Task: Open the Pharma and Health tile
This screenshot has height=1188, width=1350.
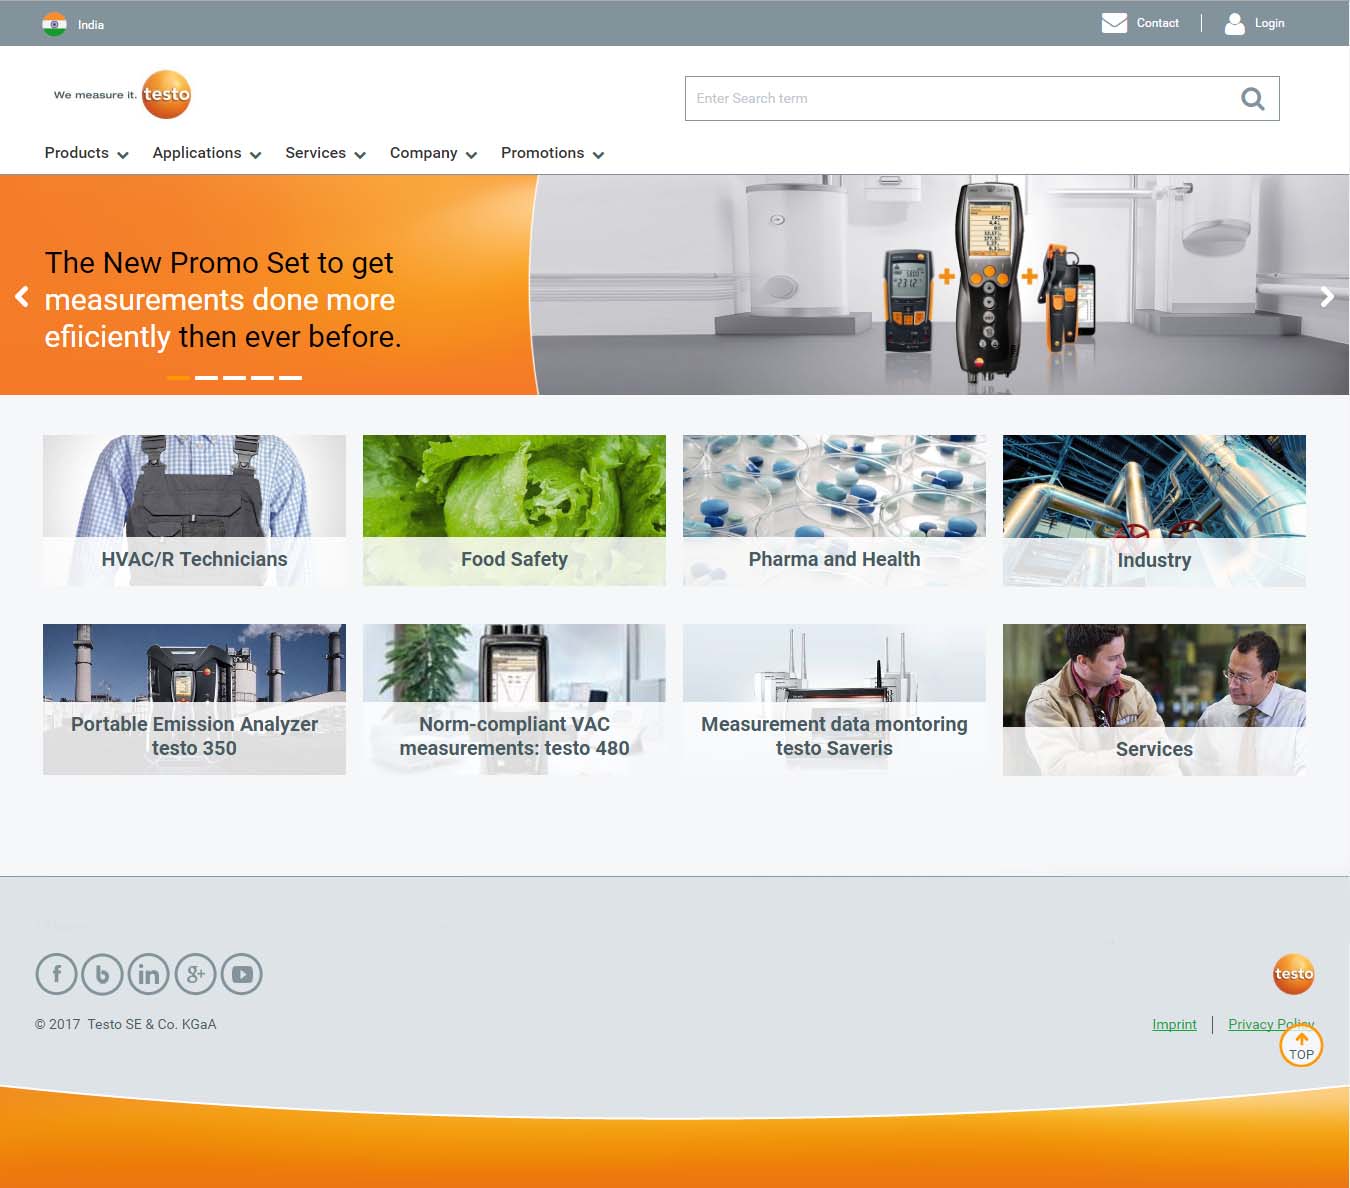Action: (834, 510)
